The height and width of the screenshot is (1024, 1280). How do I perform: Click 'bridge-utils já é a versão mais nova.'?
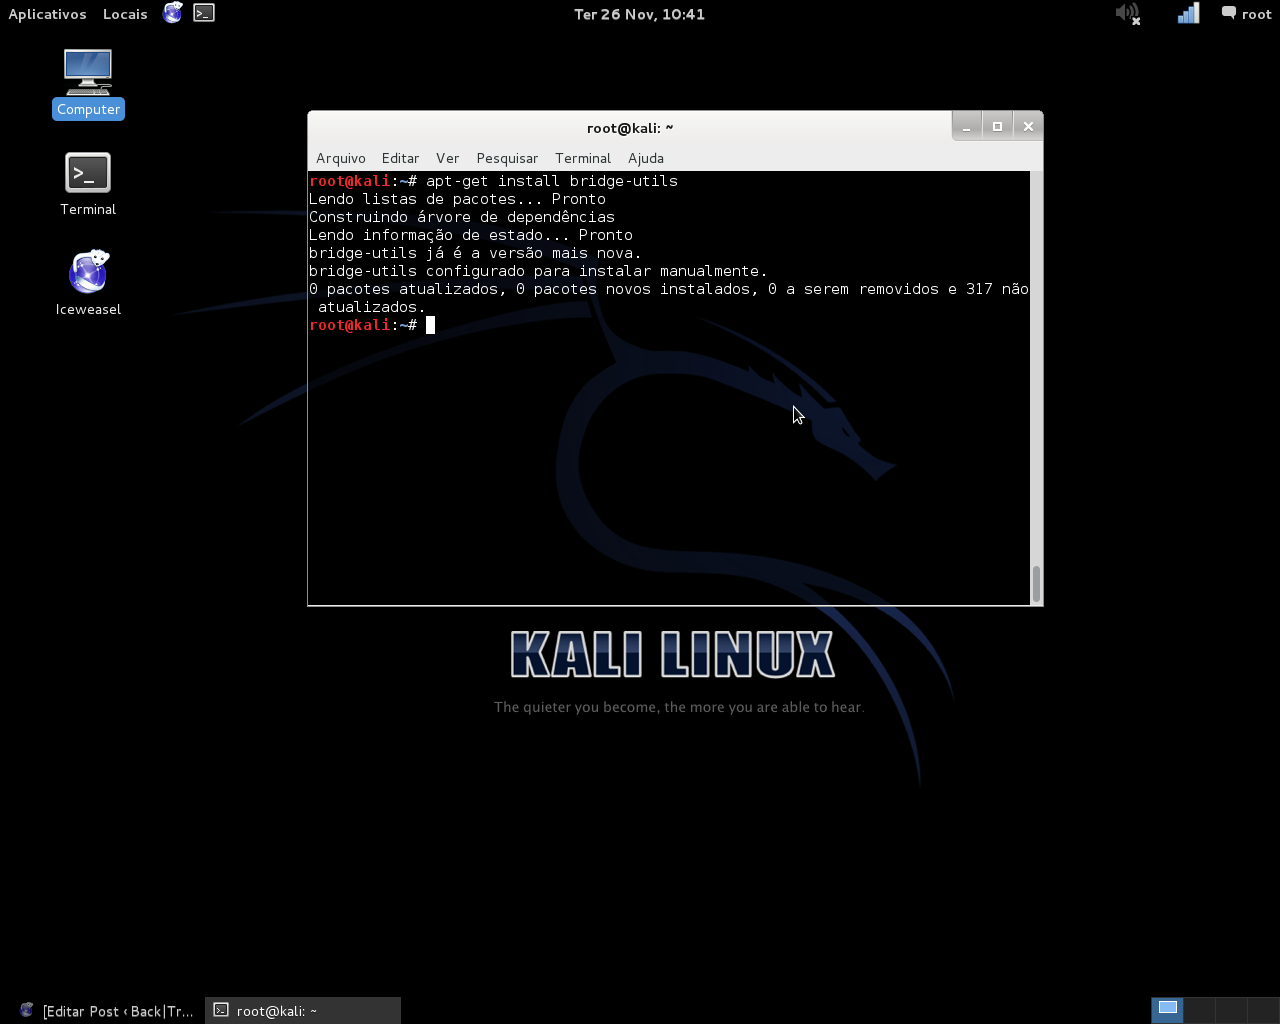[x=475, y=253]
